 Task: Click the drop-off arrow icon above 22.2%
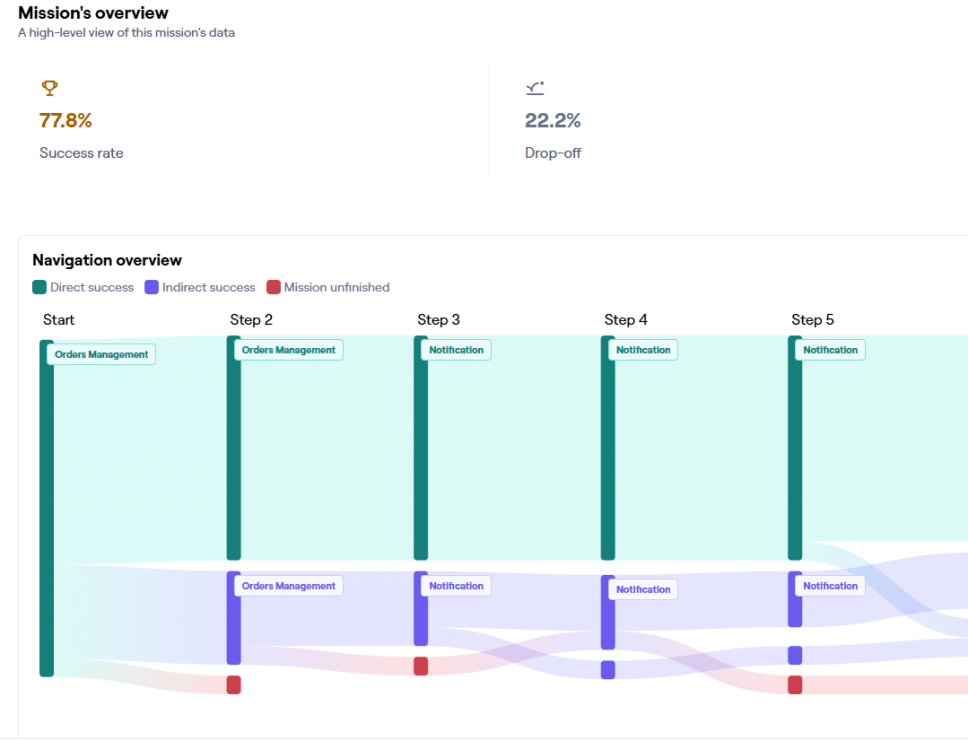[x=534, y=88]
